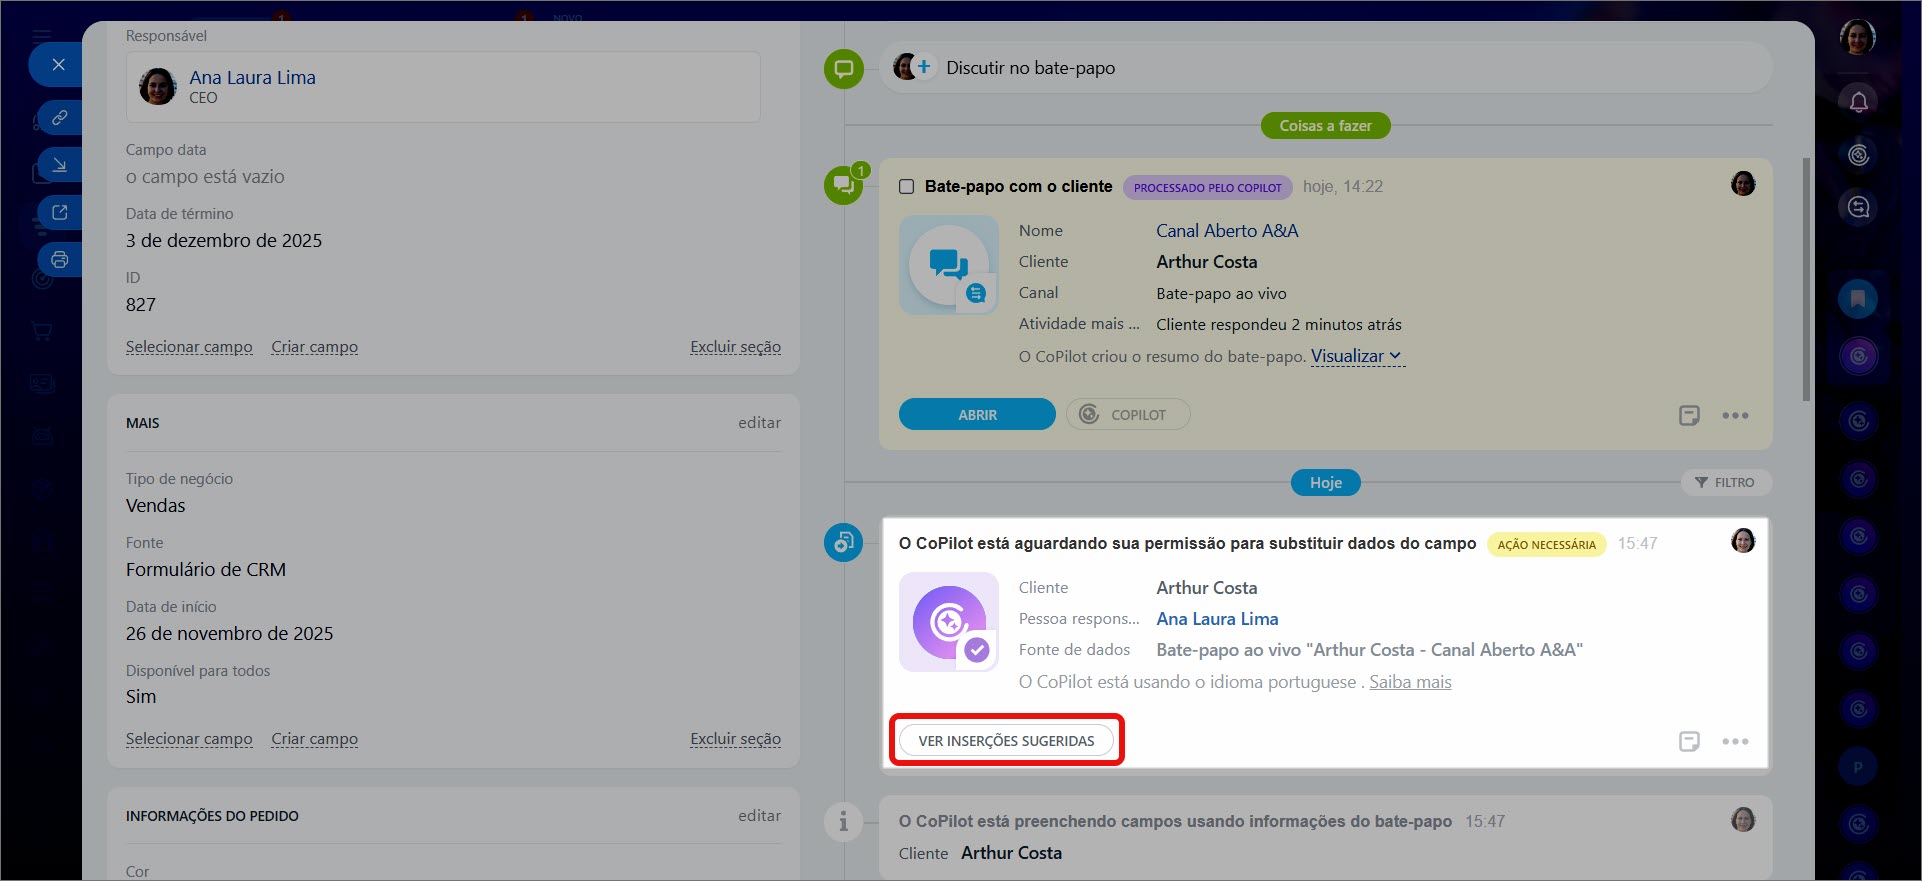Open the CoPilot icon below the bell
The width and height of the screenshot is (1922, 881).
tap(1858, 155)
